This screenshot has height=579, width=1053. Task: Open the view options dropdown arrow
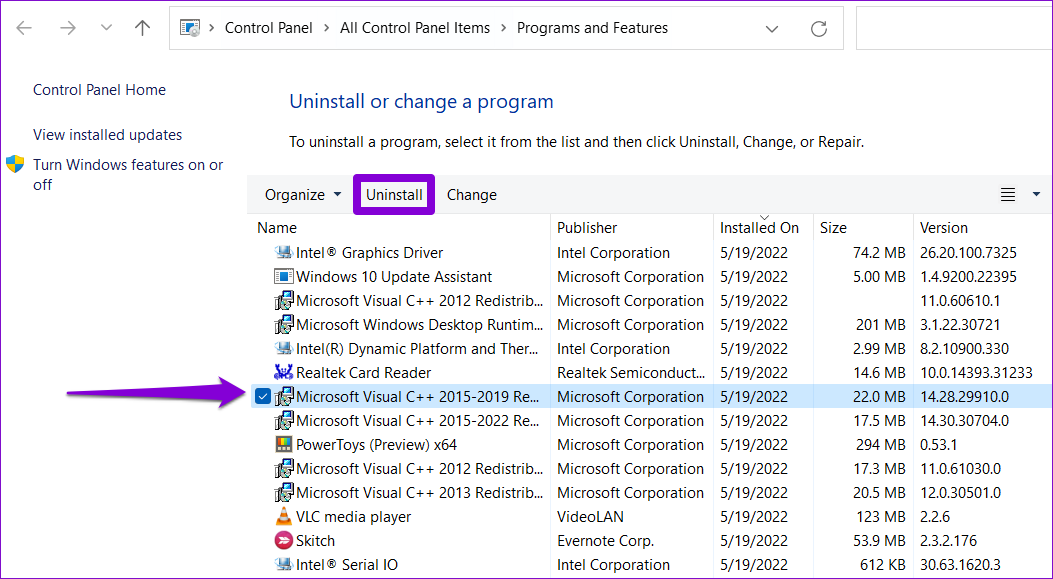pyautogui.click(x=1036, y=195)
